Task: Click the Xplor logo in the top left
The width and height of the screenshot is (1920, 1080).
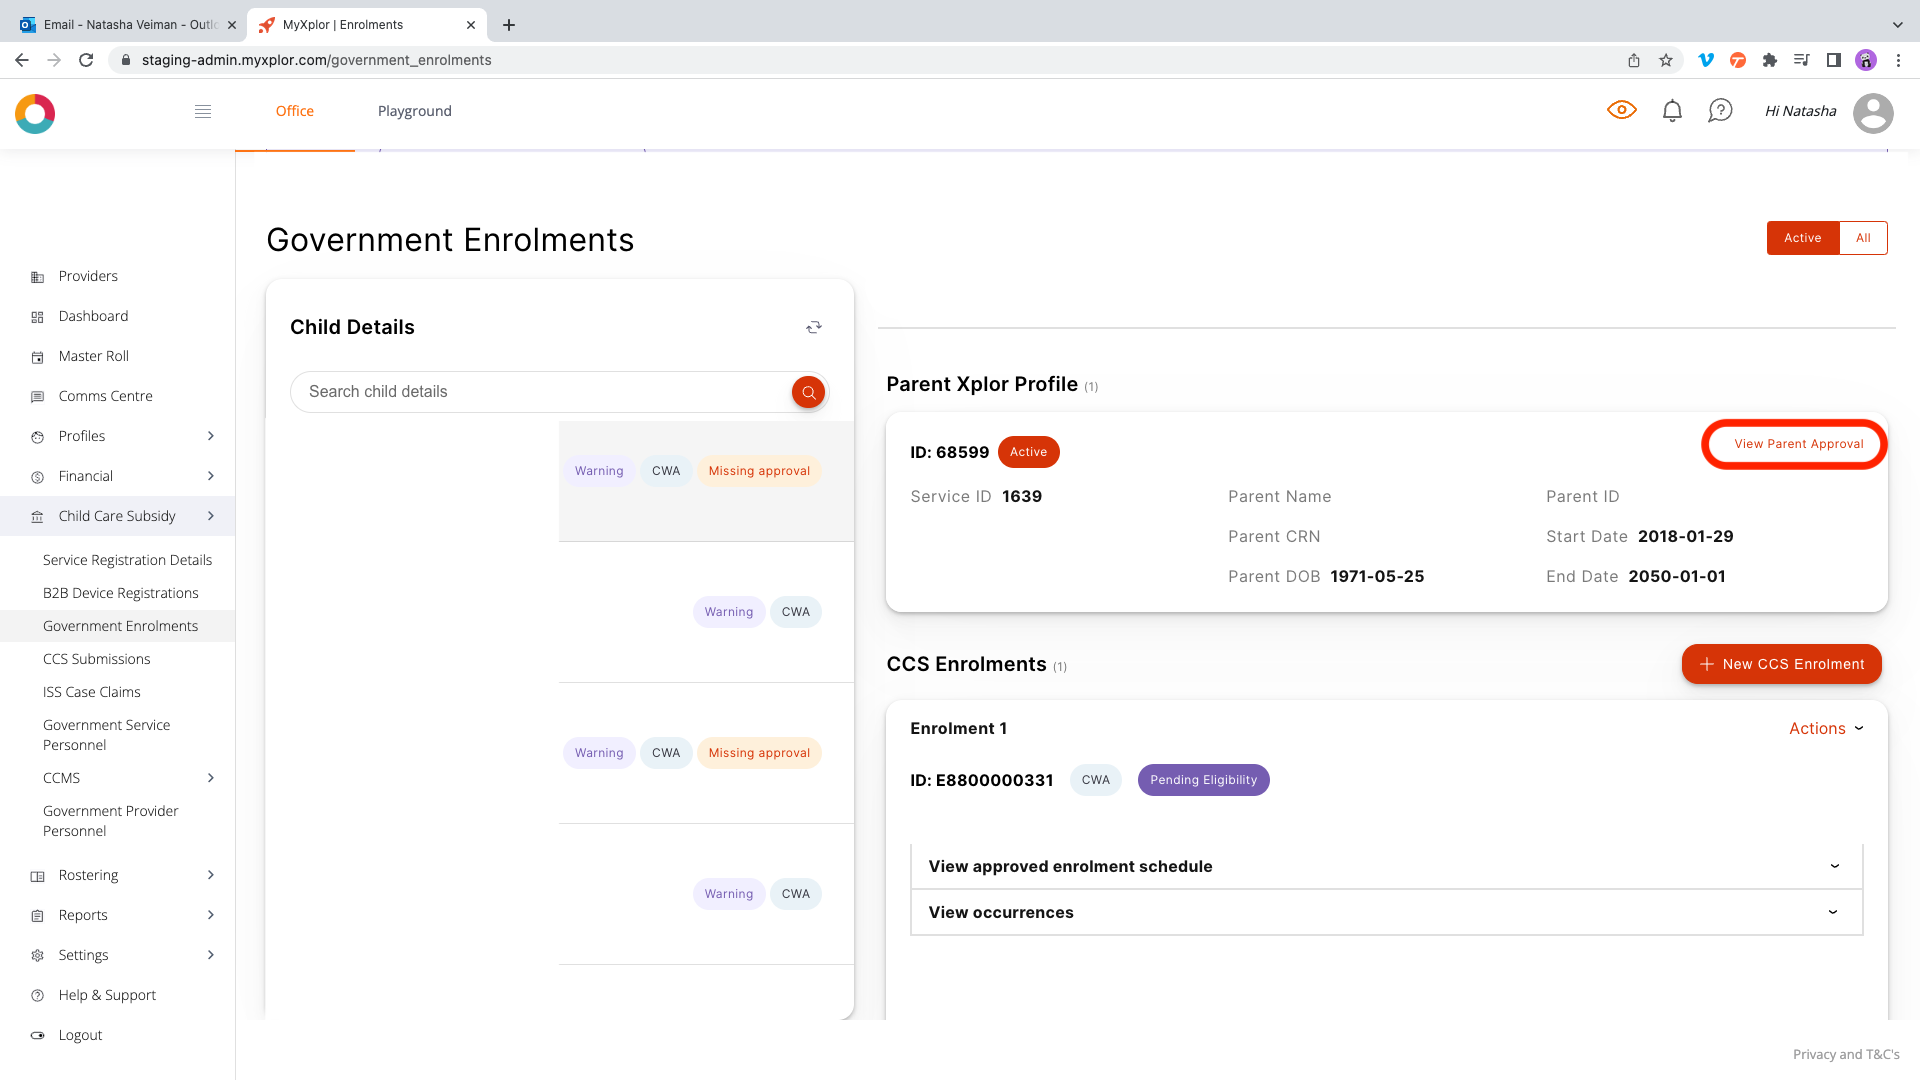Action: tap(35, 113)
